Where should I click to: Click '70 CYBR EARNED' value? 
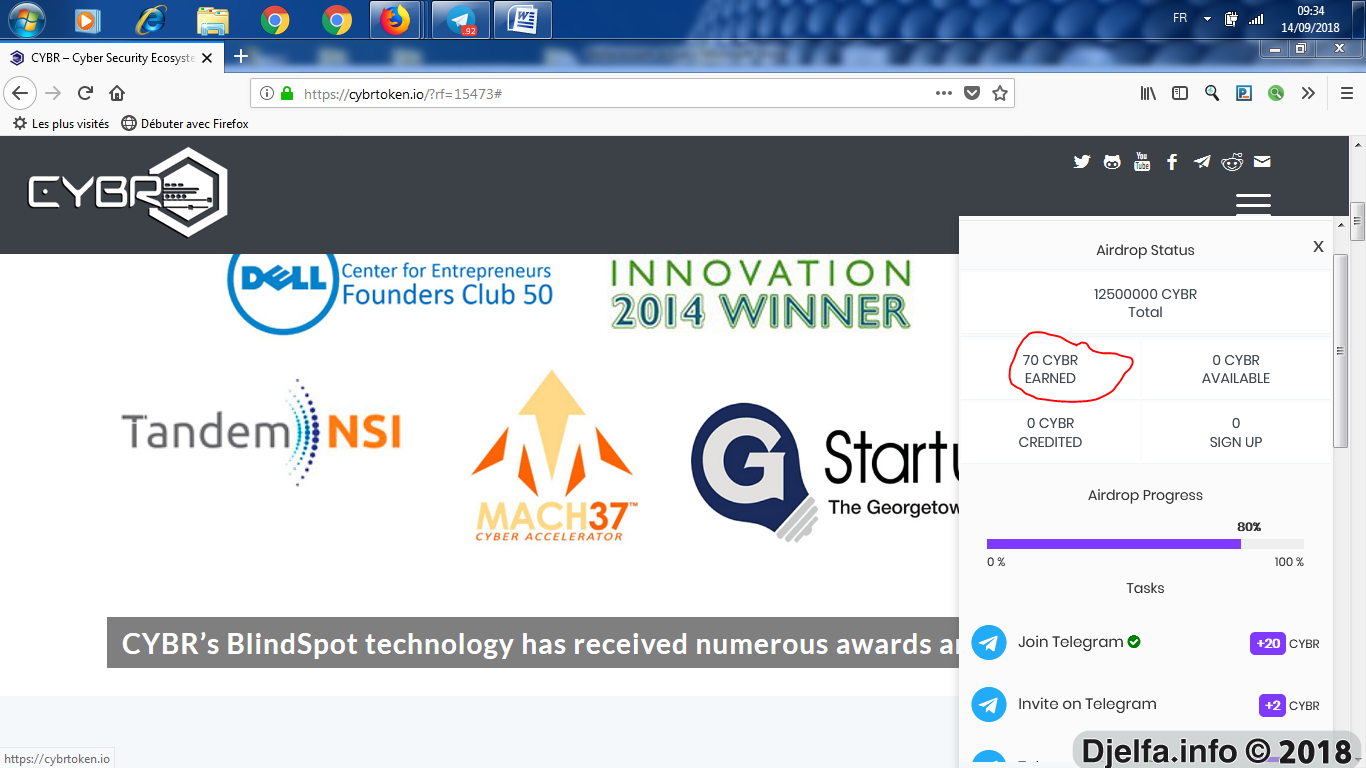(1050, 369)
